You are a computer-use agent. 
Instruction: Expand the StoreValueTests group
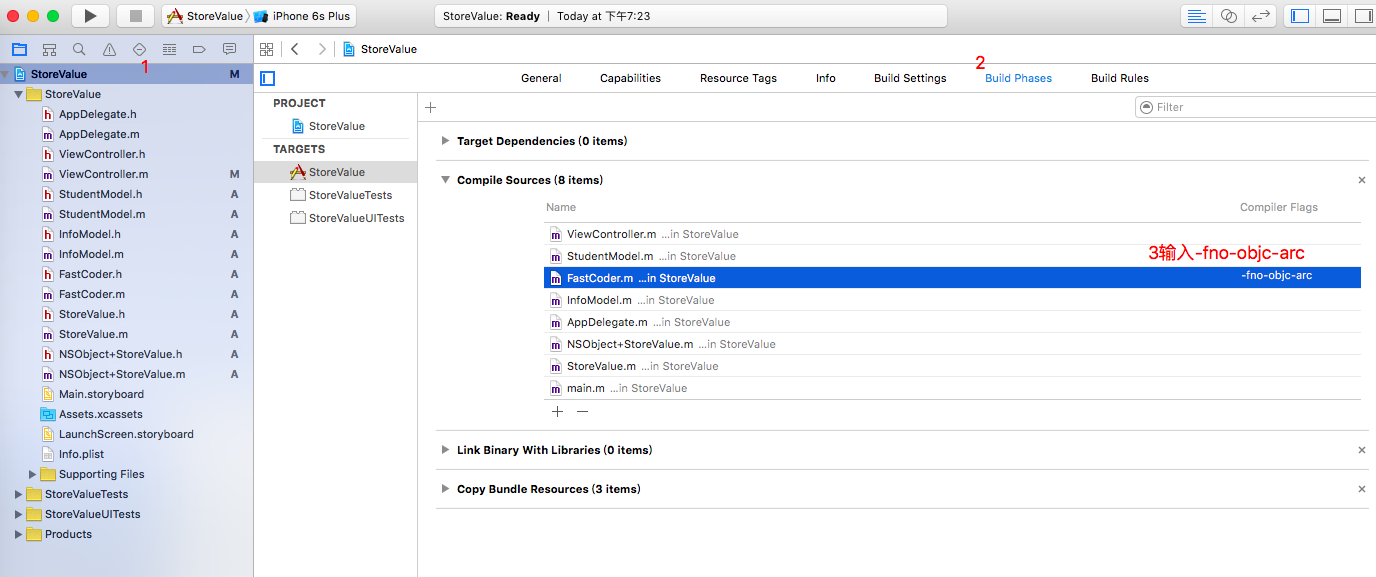coord(18,494)
